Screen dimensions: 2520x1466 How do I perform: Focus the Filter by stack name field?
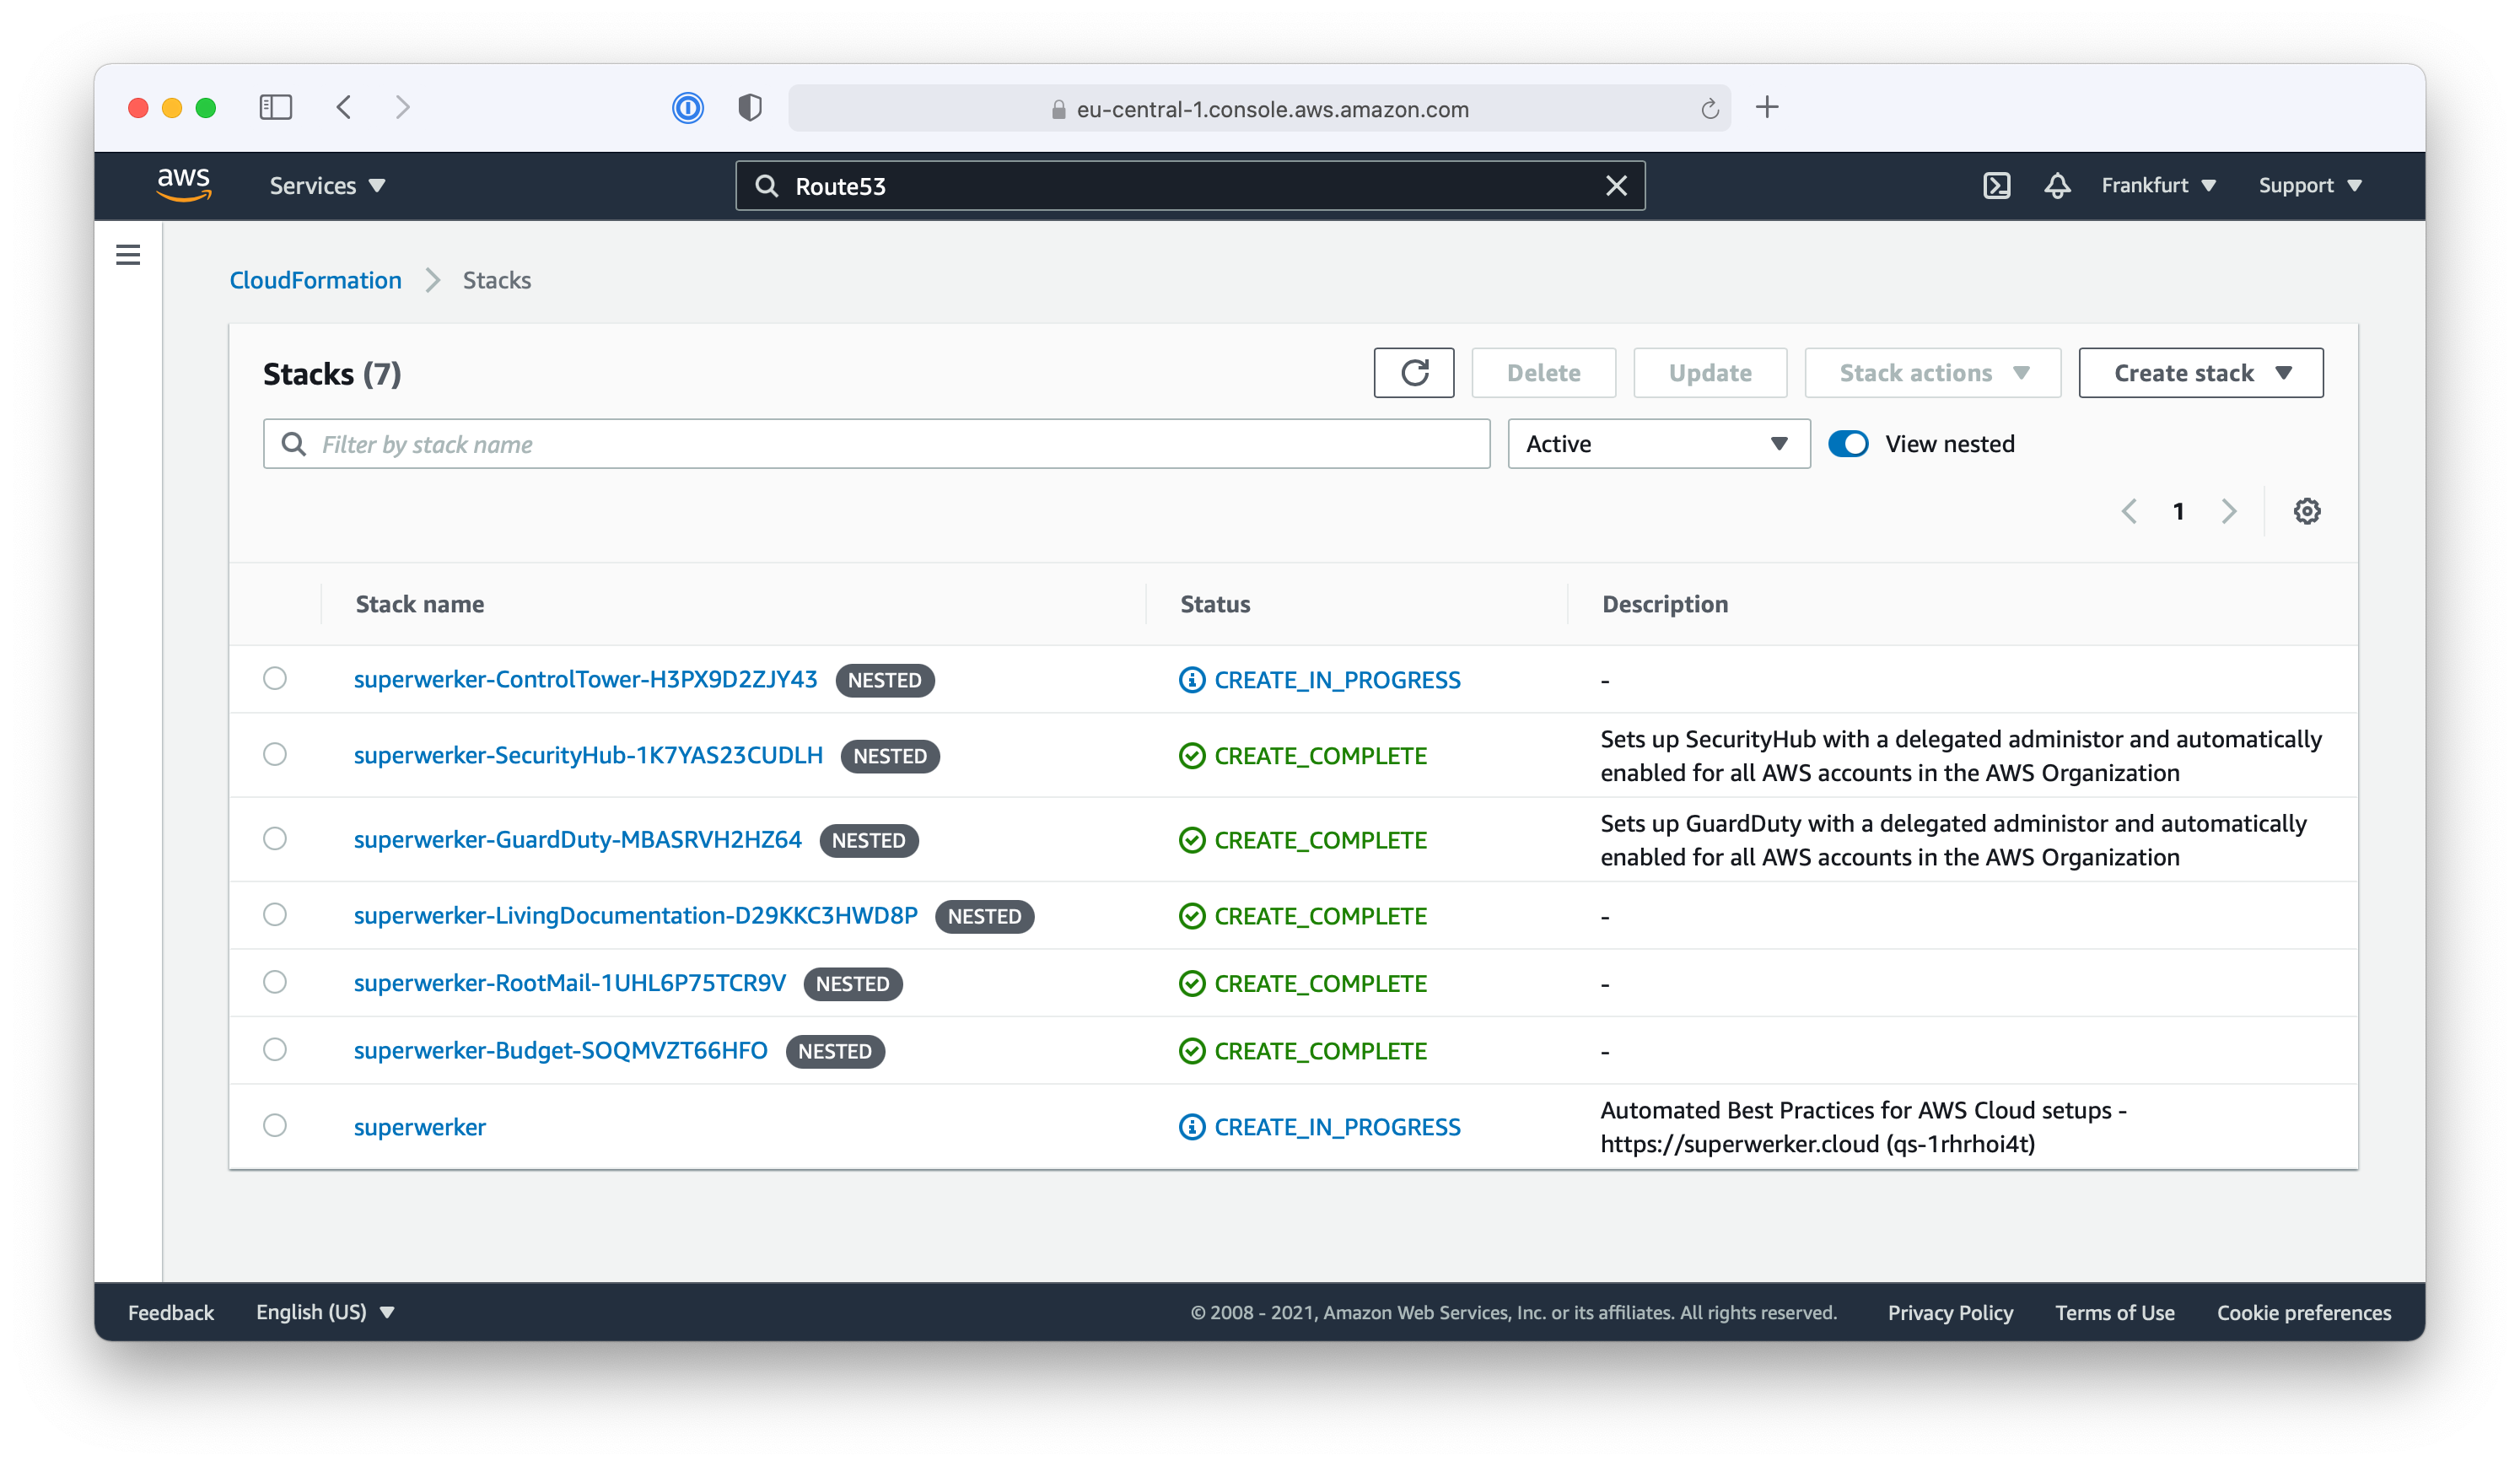coord(877,444)
